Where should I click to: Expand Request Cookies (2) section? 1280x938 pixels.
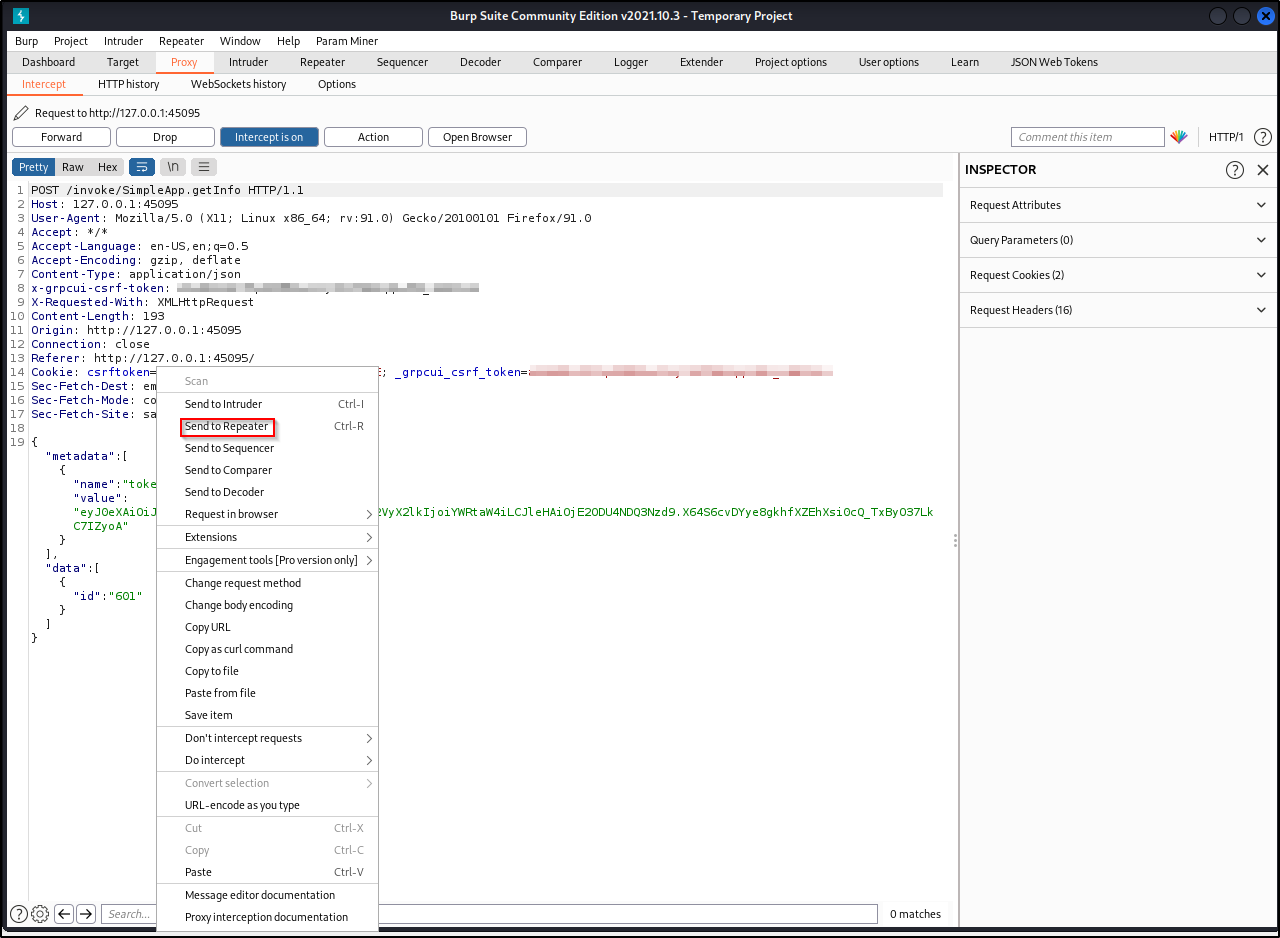1119,275
